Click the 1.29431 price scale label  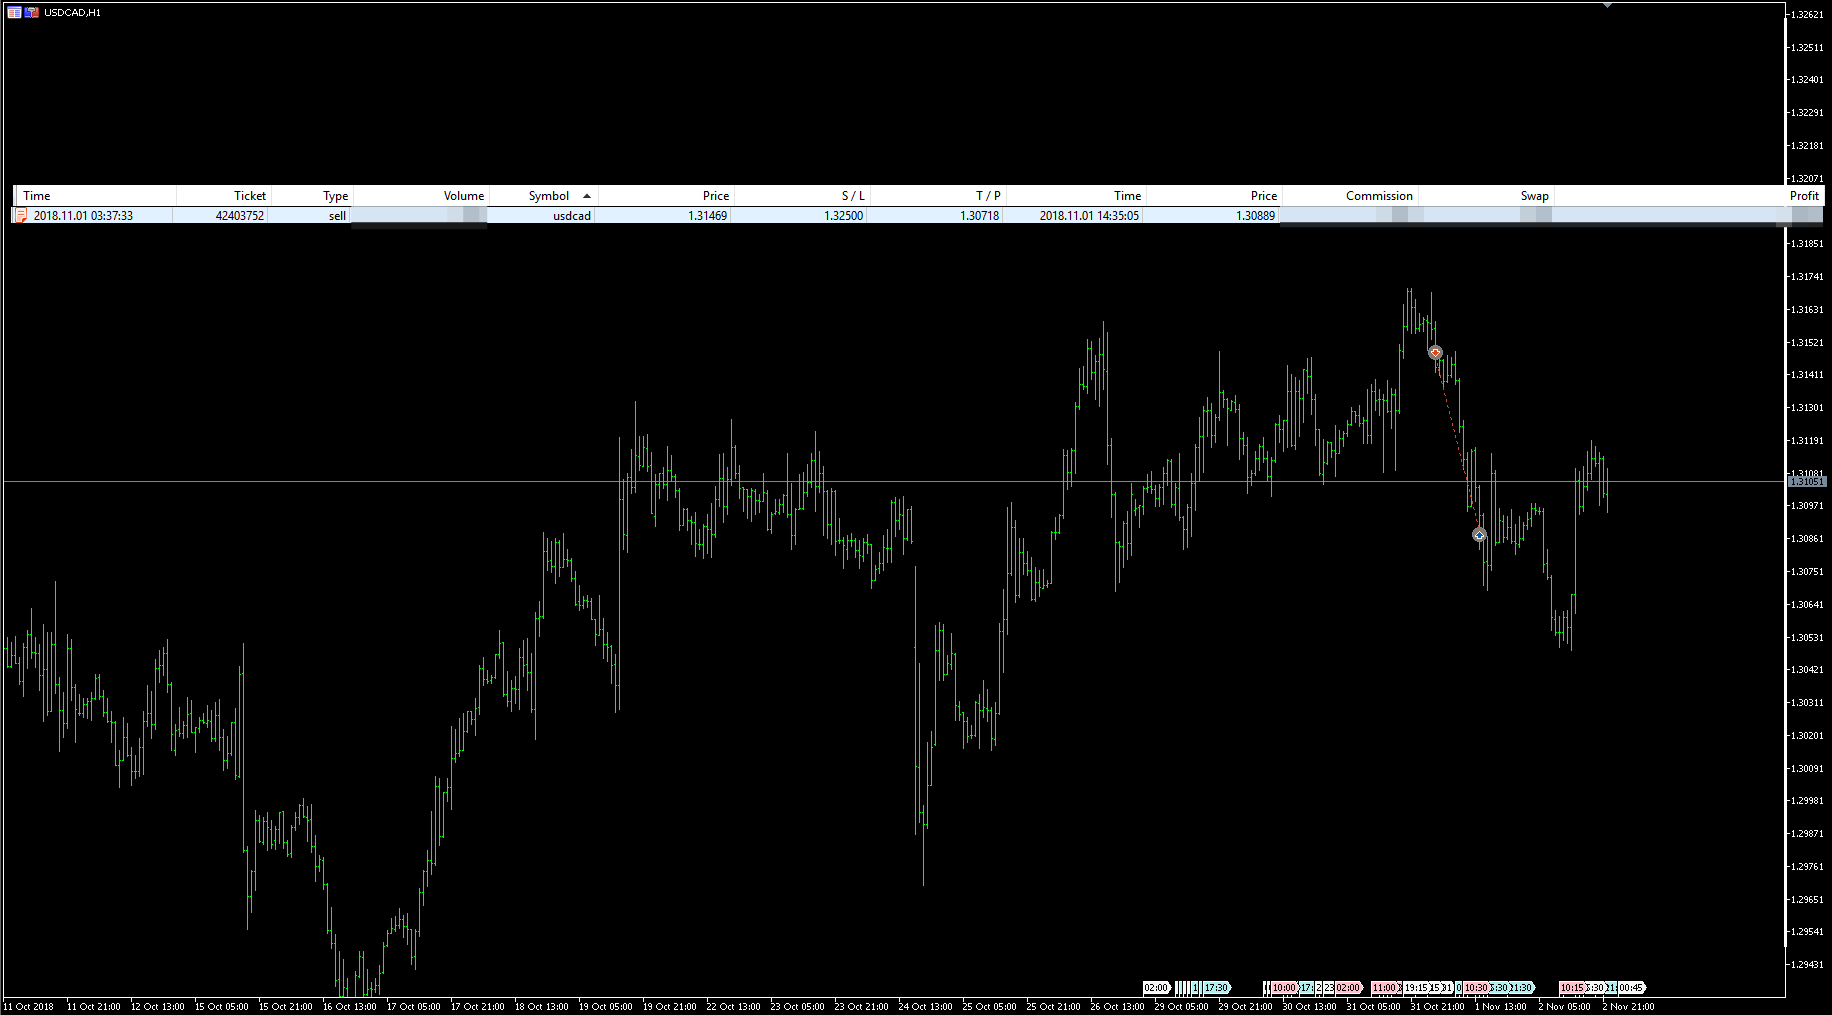(1807, 965)
